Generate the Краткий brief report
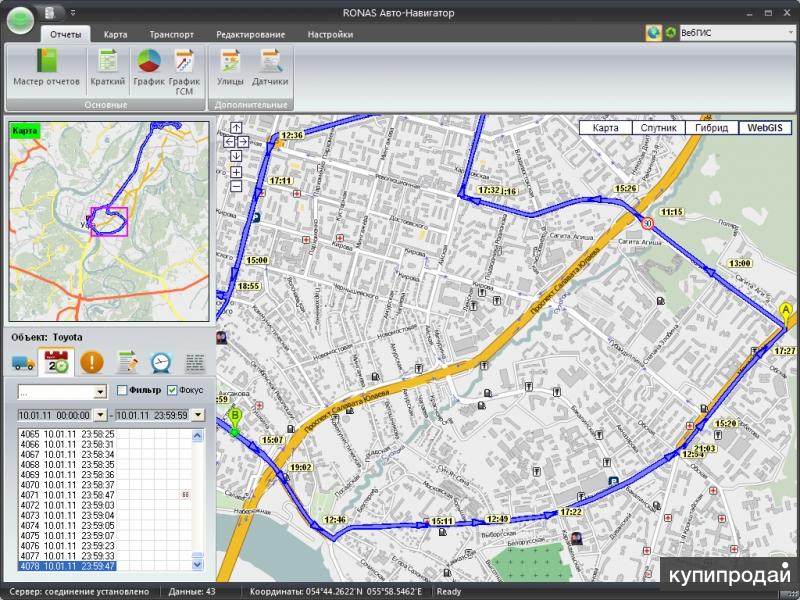The width and height of the screenshot is (800, 600). coord(108,67)
